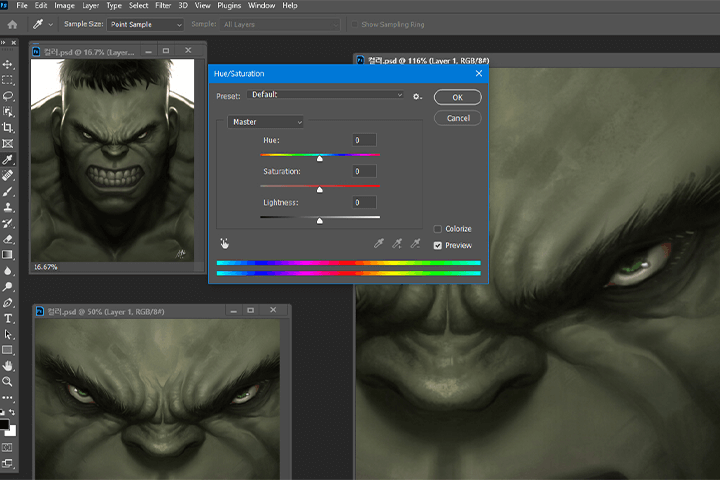
Task: Open the Select menu
Action: click(x=138, y=6)
